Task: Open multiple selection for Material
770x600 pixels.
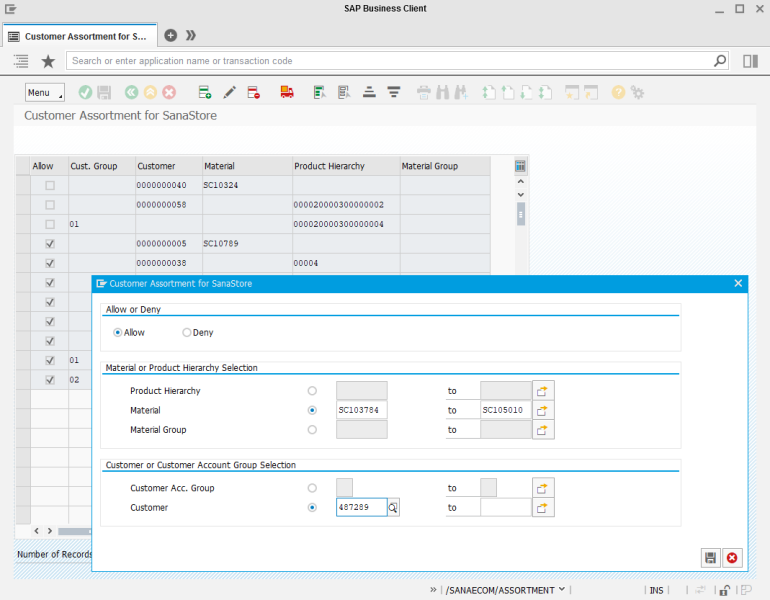Action: point(543,410)
